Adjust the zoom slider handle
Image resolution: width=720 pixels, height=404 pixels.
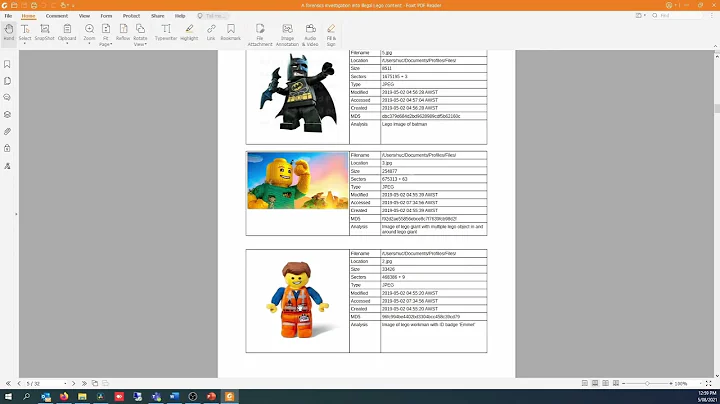point(647,383)
